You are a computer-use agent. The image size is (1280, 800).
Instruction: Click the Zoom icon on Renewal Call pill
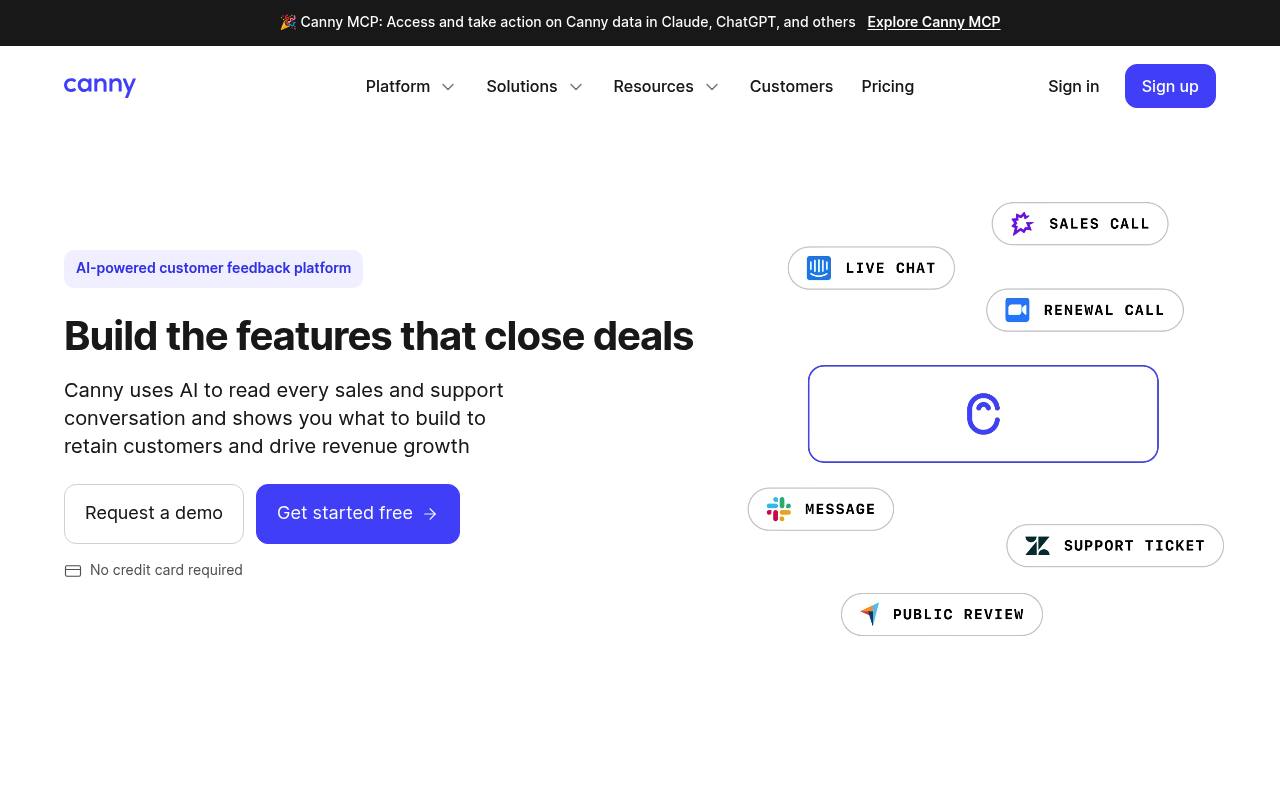1017,310
